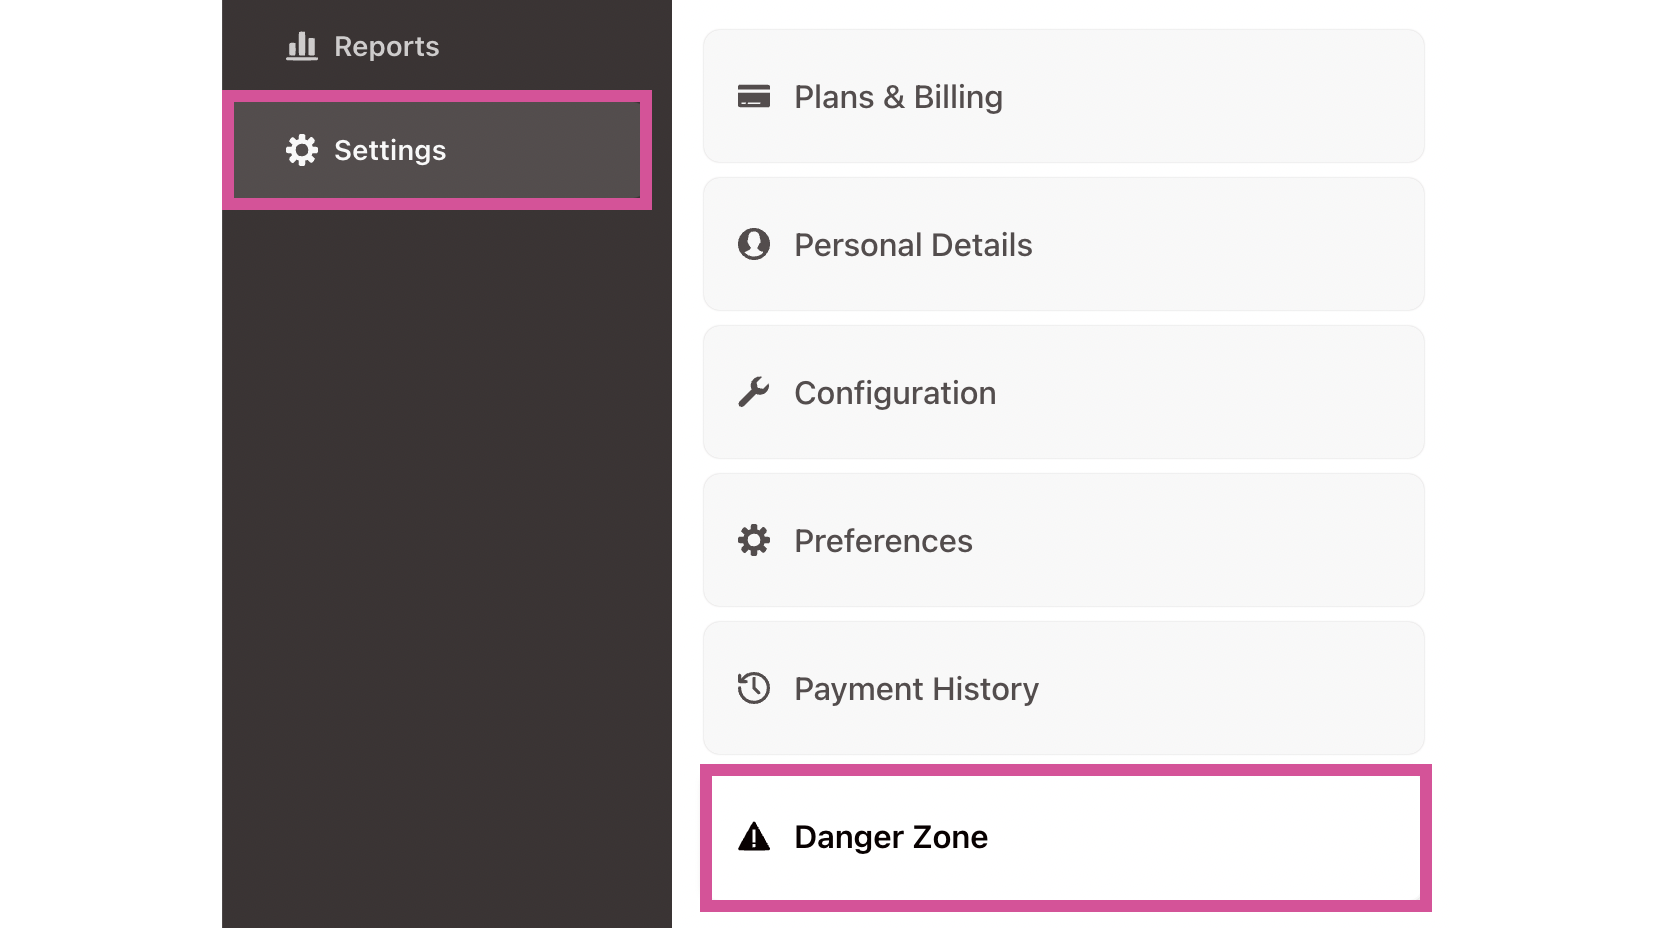The image size is (1672, 928).
Task: Open the Plans & Billing text label
Action: (x=898, y=97)
